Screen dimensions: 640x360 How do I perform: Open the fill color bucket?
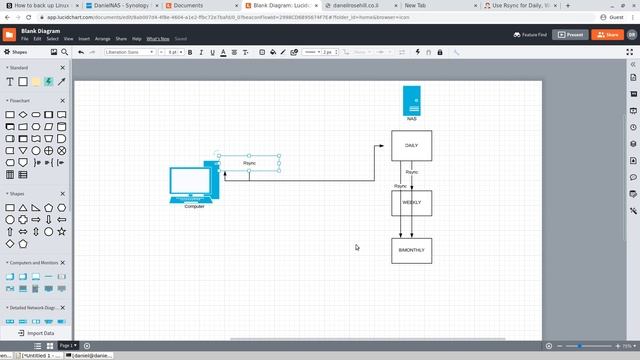point(273,52)
